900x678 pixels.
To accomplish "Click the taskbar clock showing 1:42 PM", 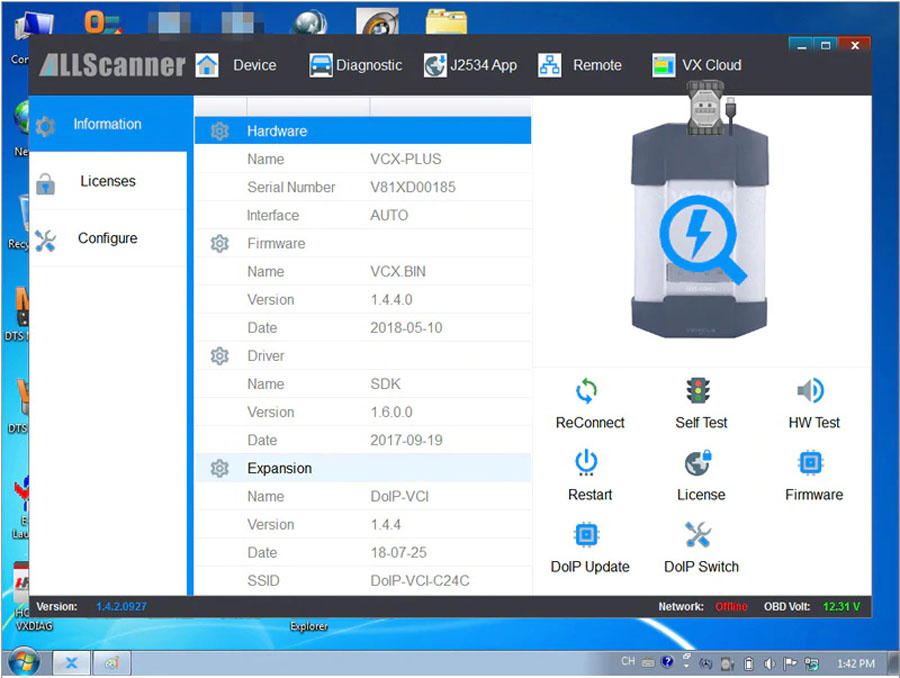I will (855, 664).
